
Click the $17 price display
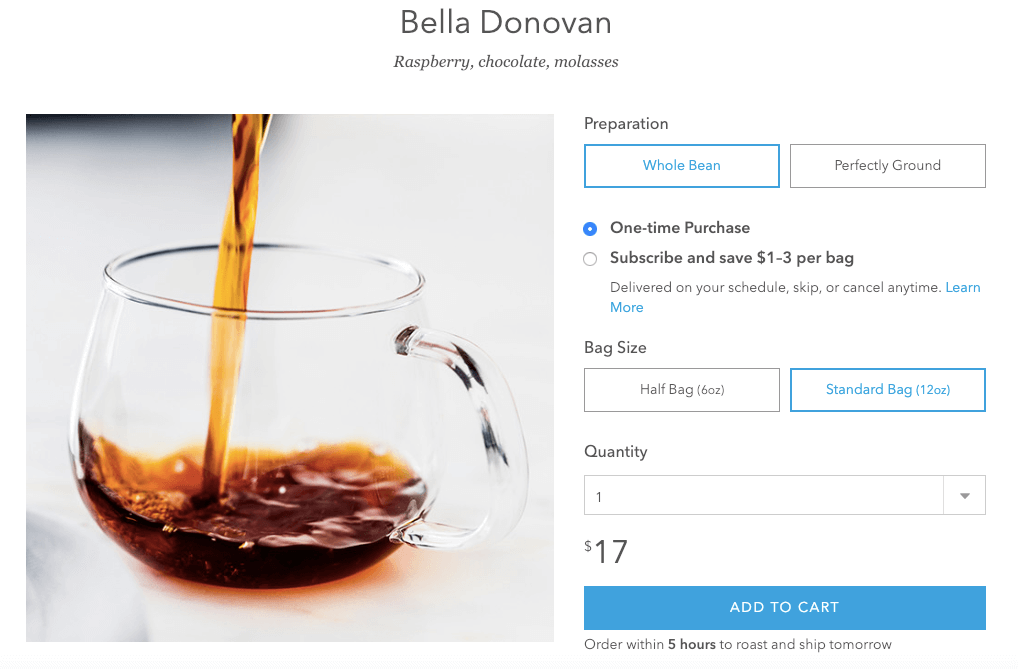606,551
